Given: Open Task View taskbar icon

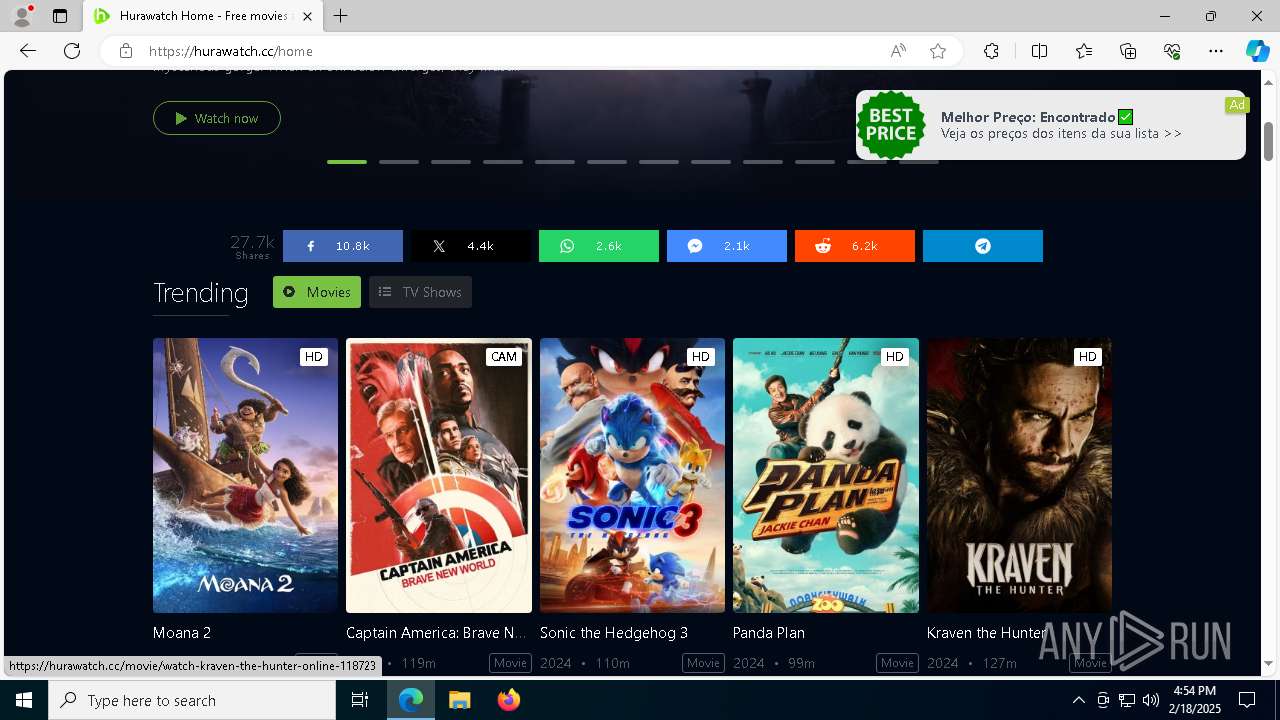Looking at the screenshot, I should pyautogui.click(x=360, y=700).
